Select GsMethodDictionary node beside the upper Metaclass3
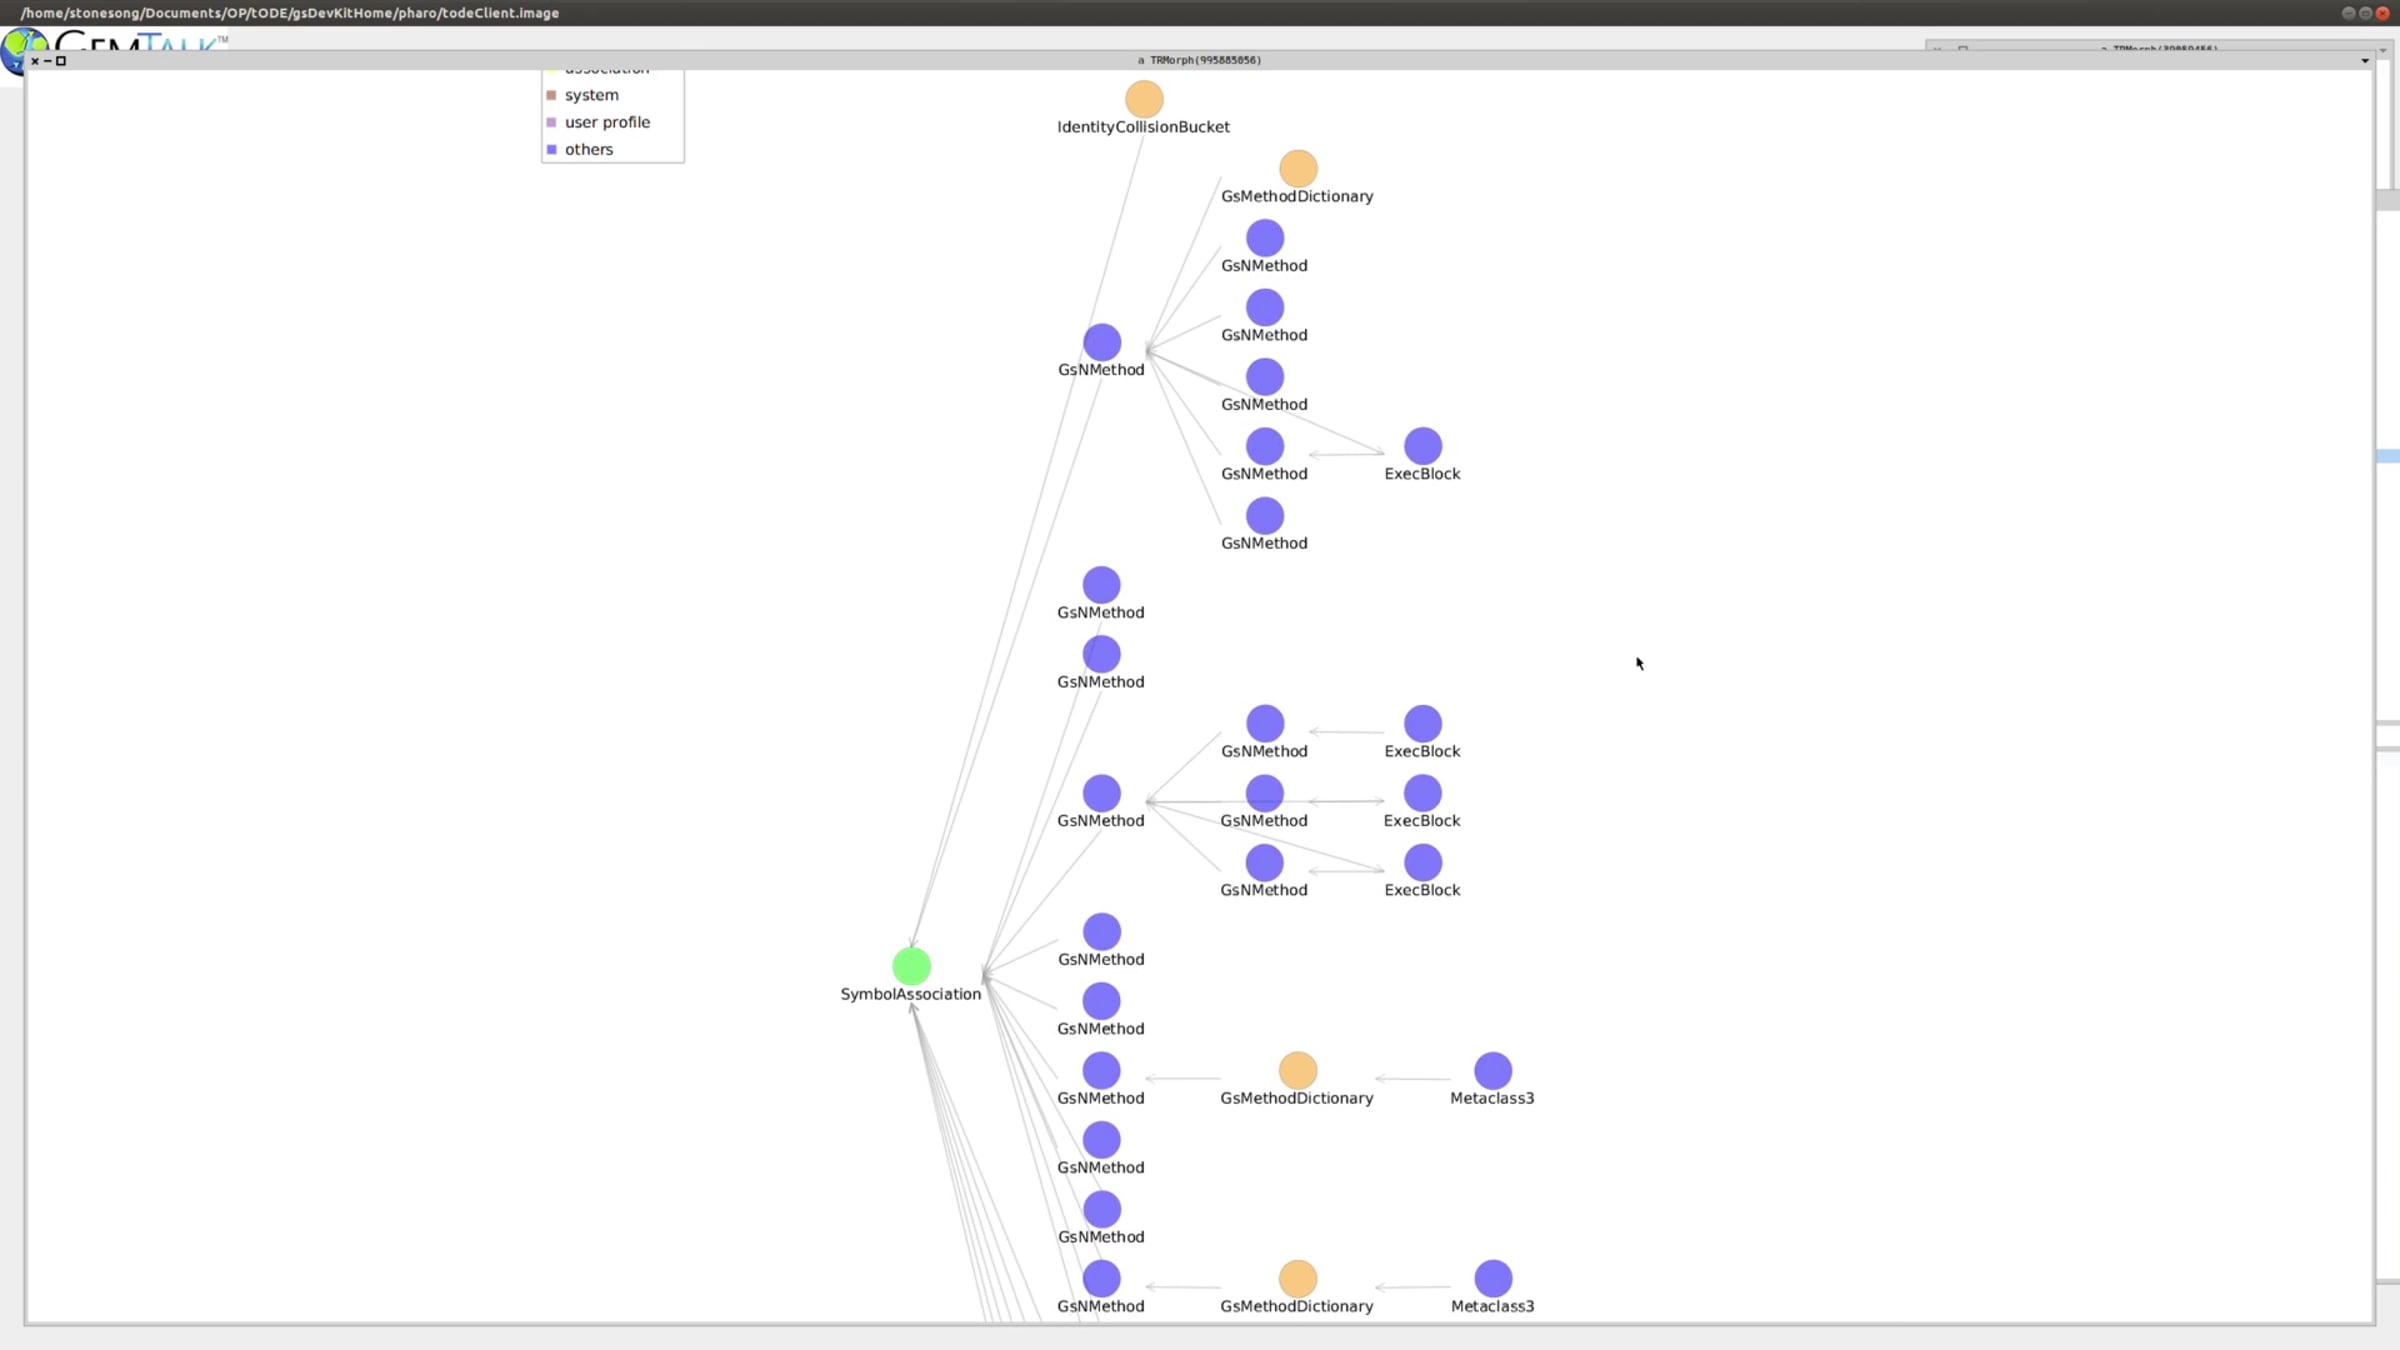 pyautogui.click(x=1298, y=1070)
